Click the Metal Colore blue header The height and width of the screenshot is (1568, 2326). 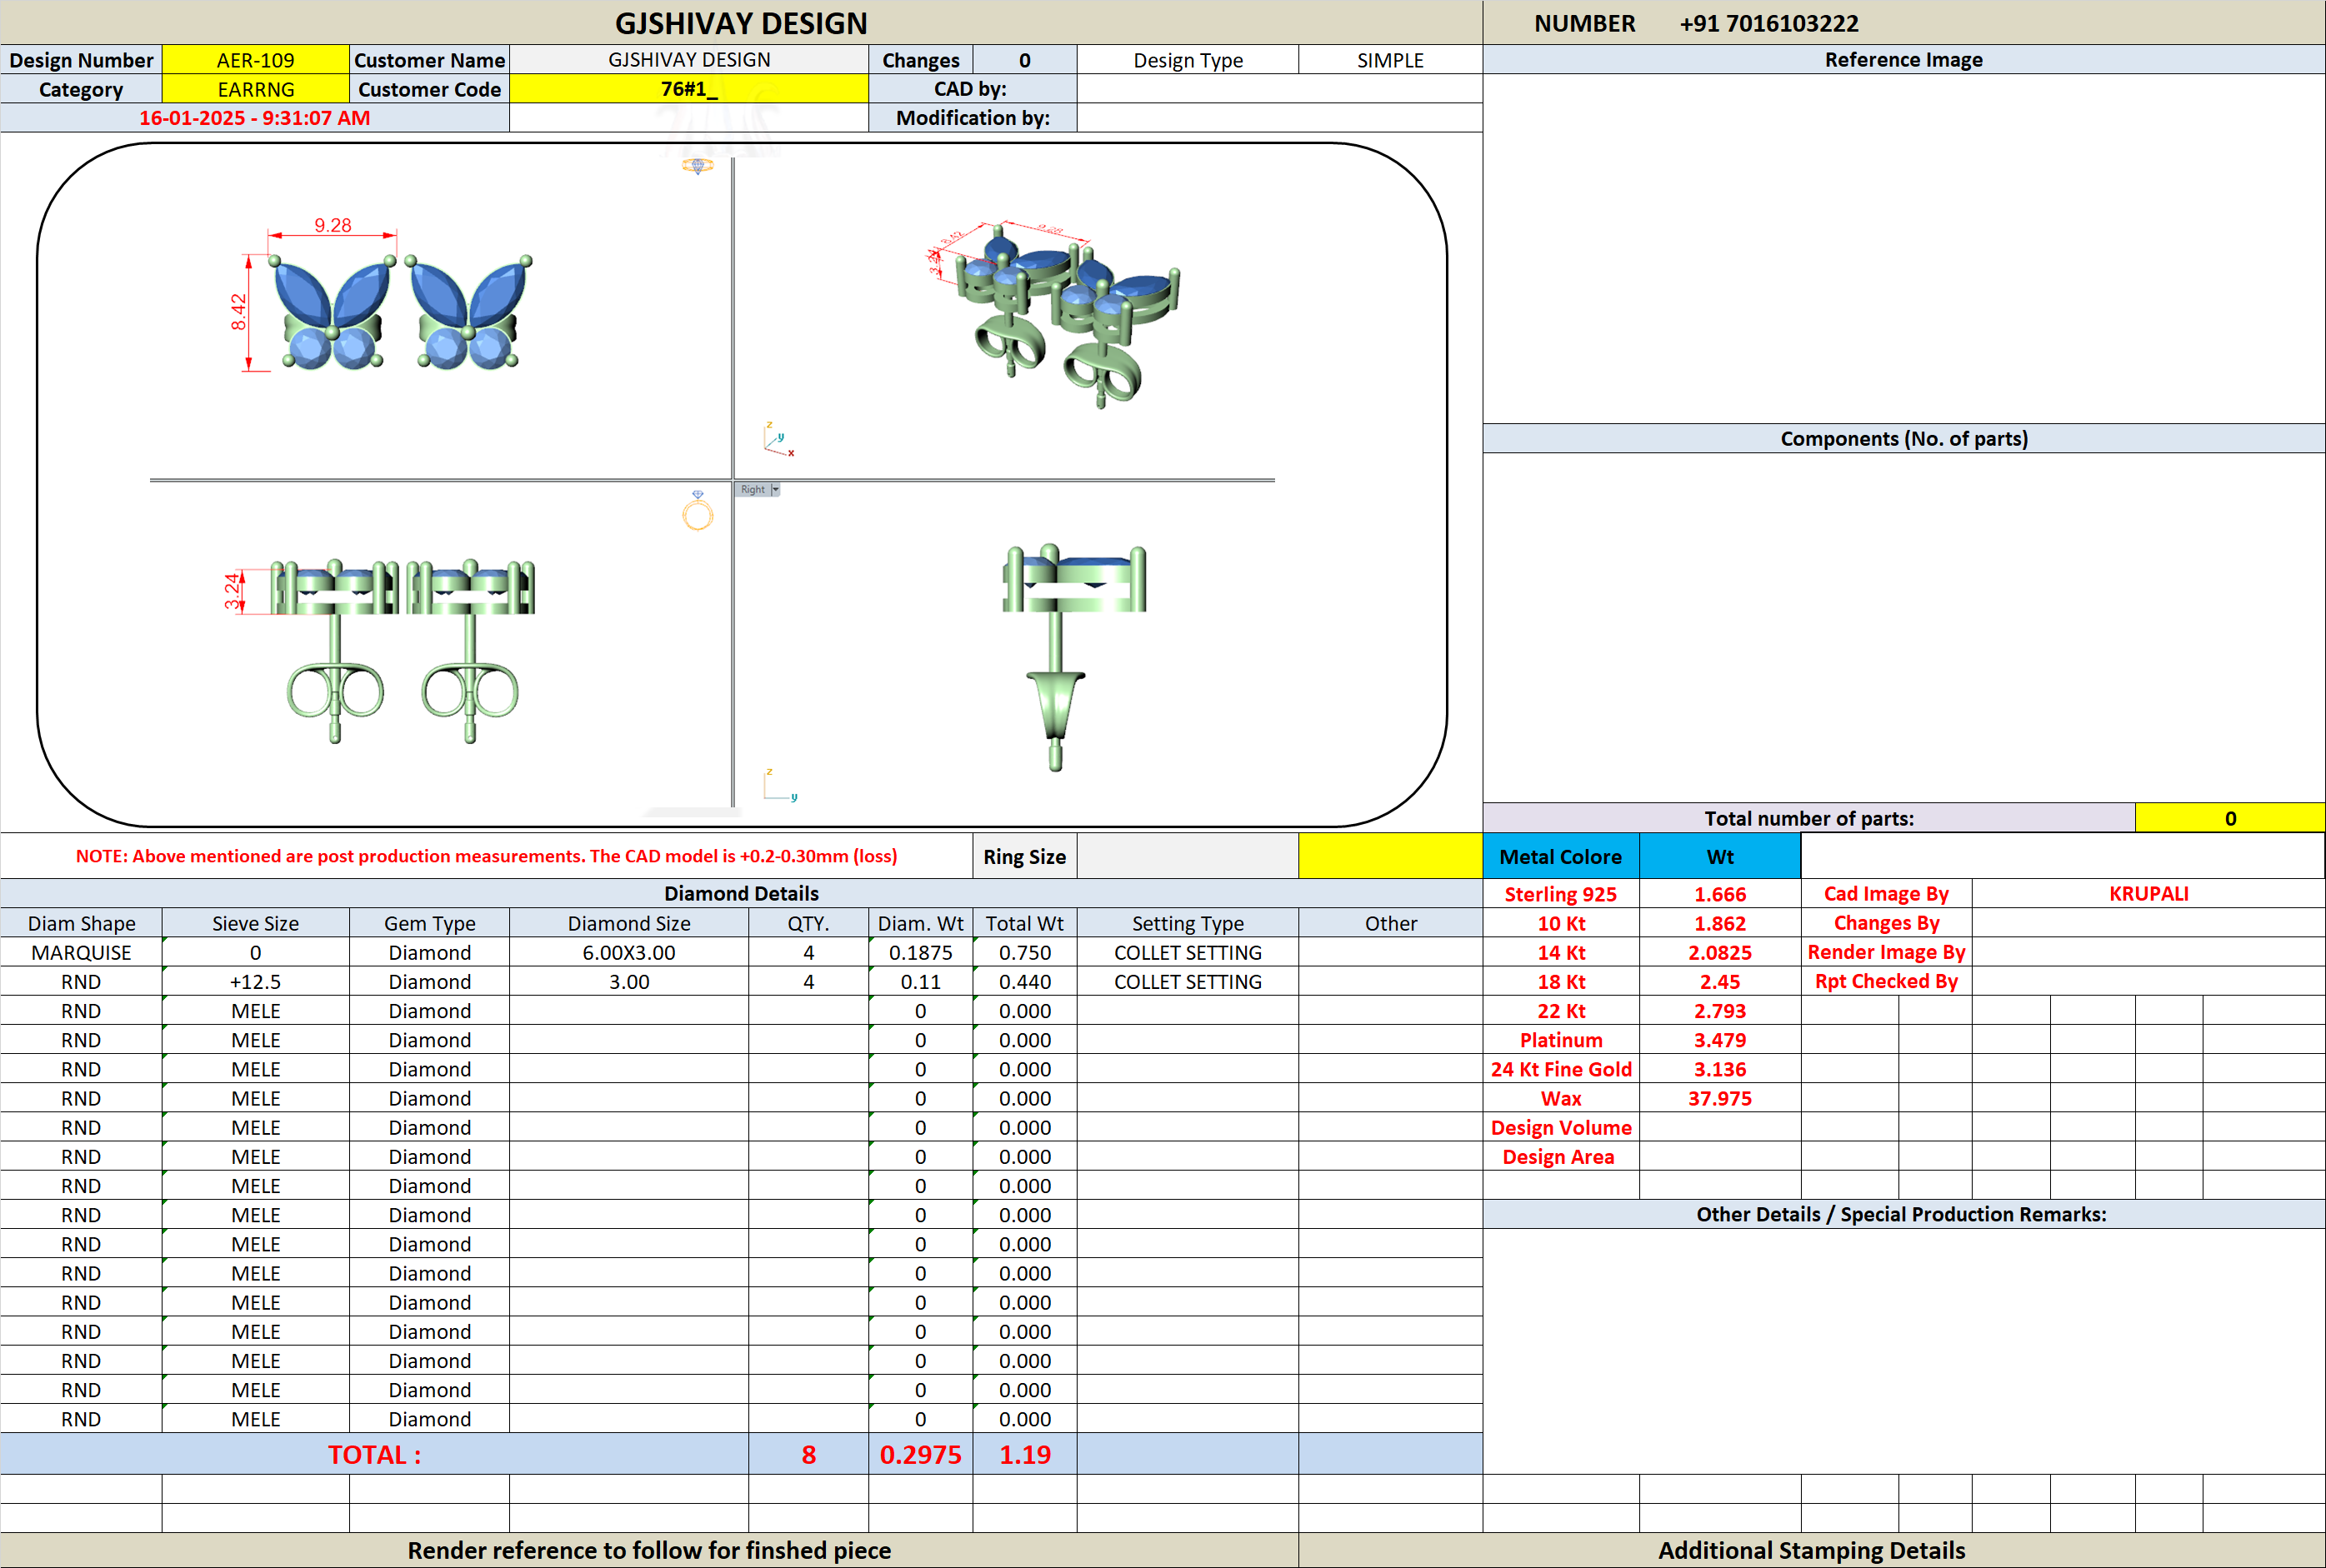click(1560, 856)
